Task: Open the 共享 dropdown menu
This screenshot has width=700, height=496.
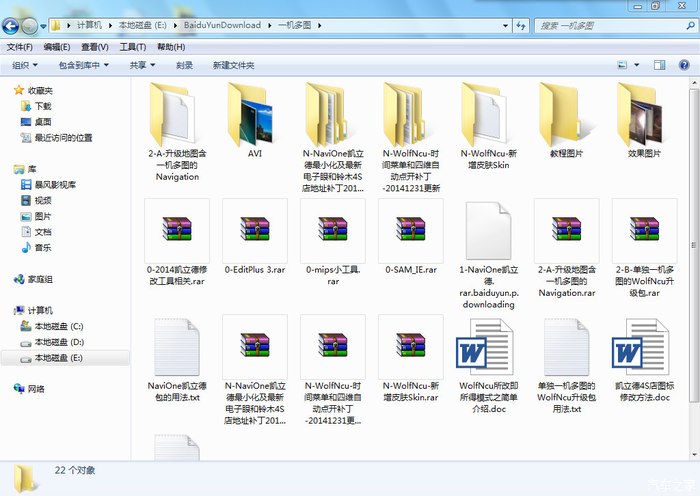Action: click(x=142, y=66)
